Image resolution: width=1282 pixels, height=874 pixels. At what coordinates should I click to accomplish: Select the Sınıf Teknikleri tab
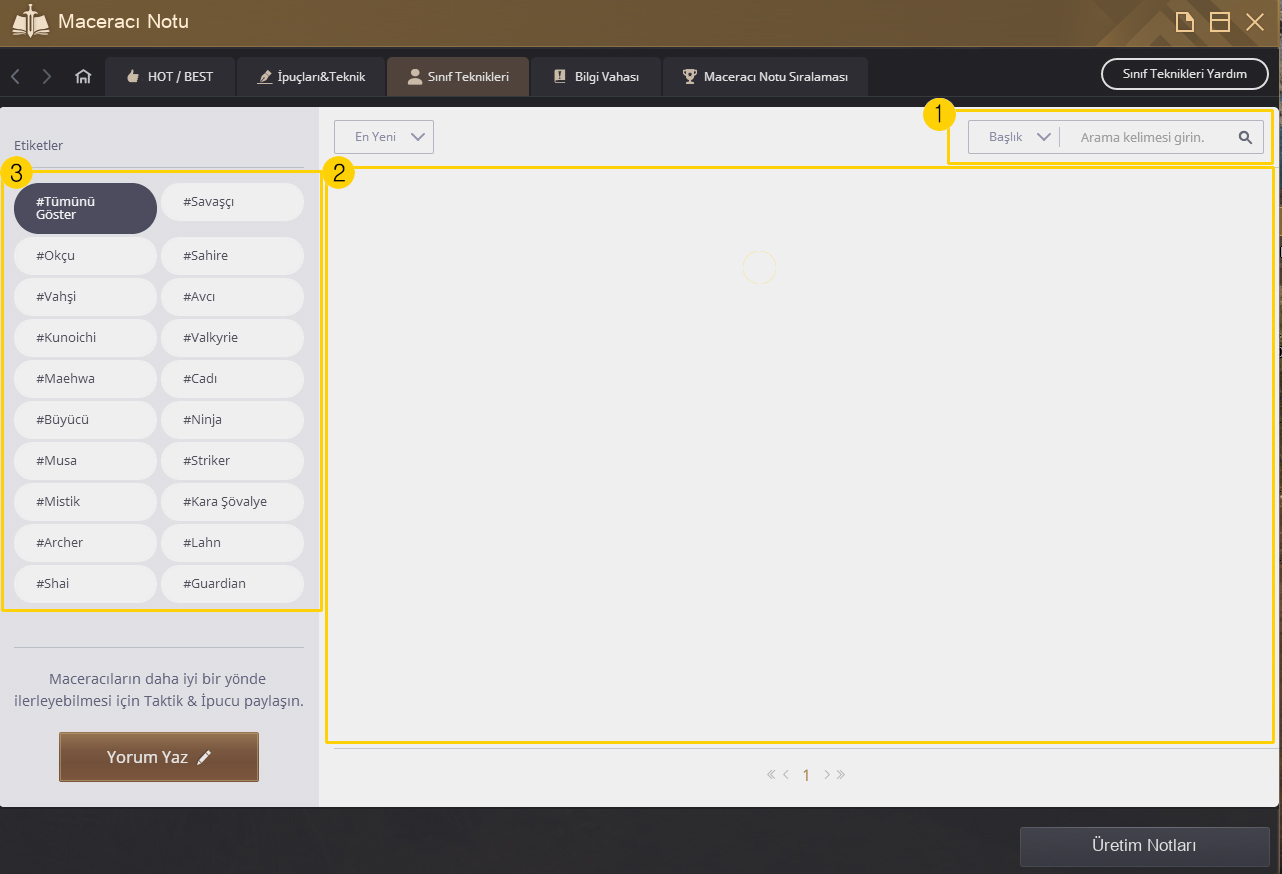tap(458, 77)
